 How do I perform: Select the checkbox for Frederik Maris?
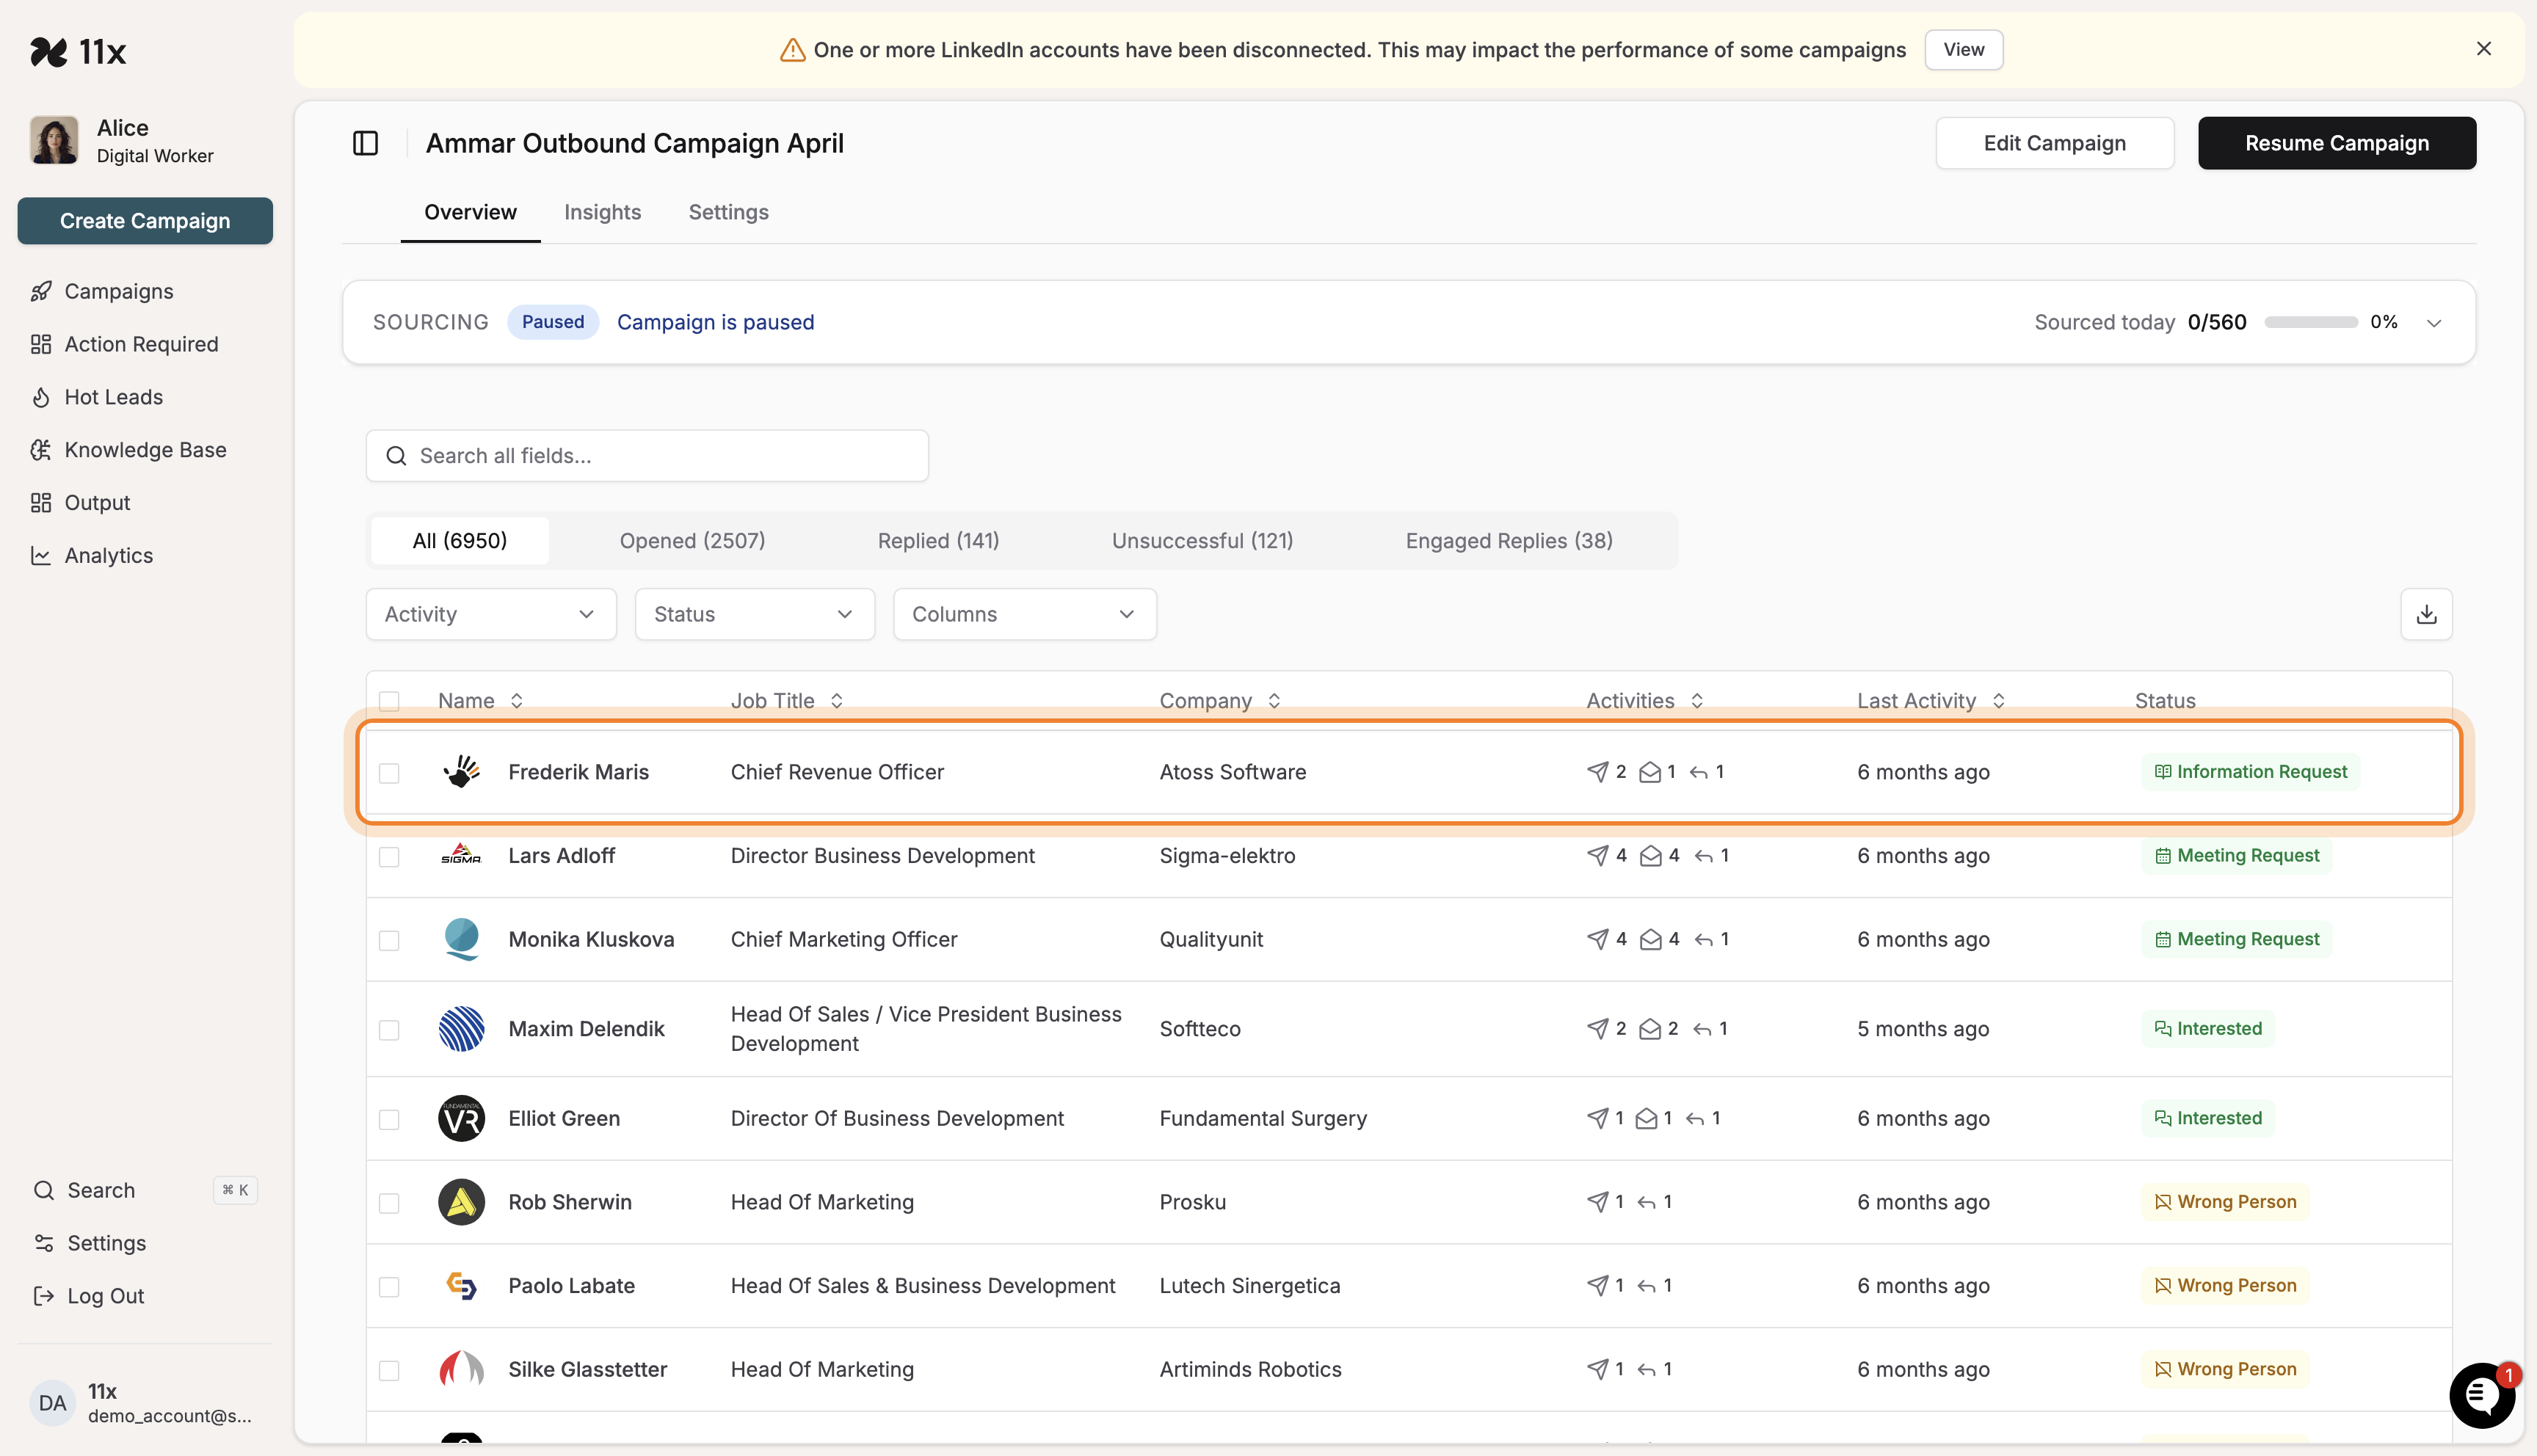pos(390,772)
